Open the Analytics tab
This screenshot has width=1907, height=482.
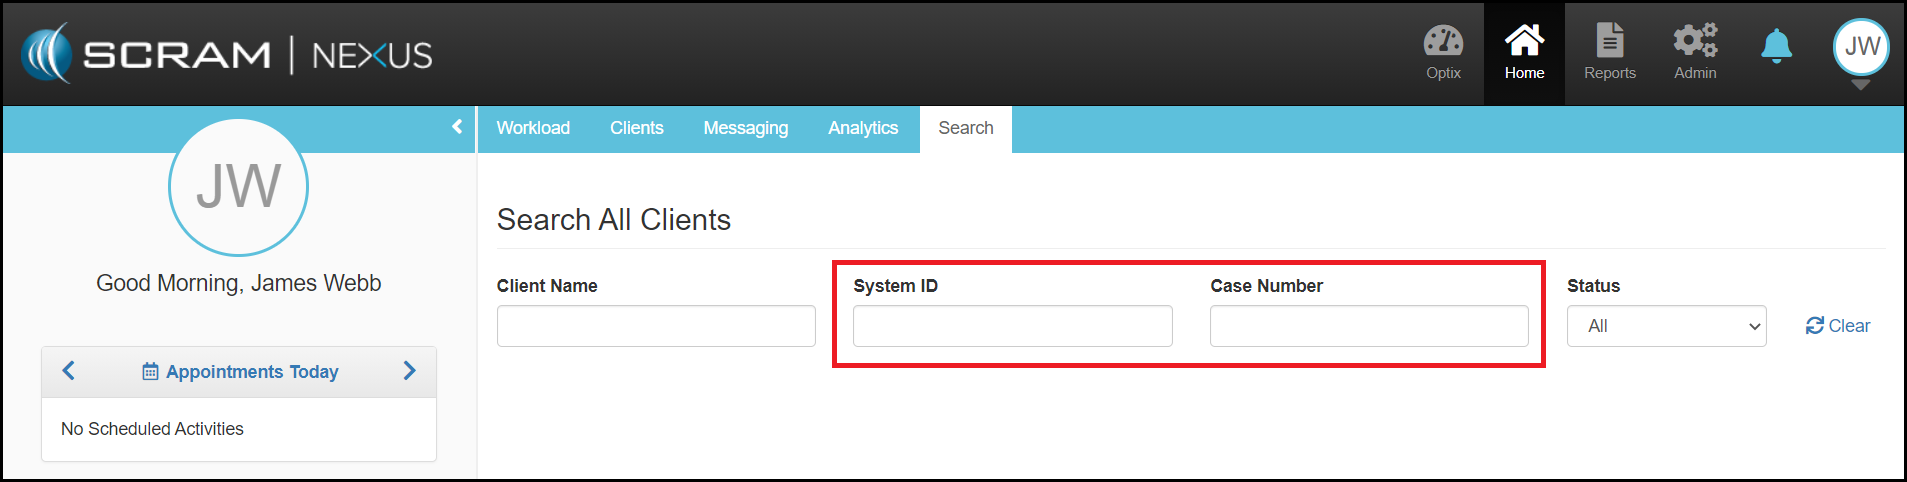(862, 128)
